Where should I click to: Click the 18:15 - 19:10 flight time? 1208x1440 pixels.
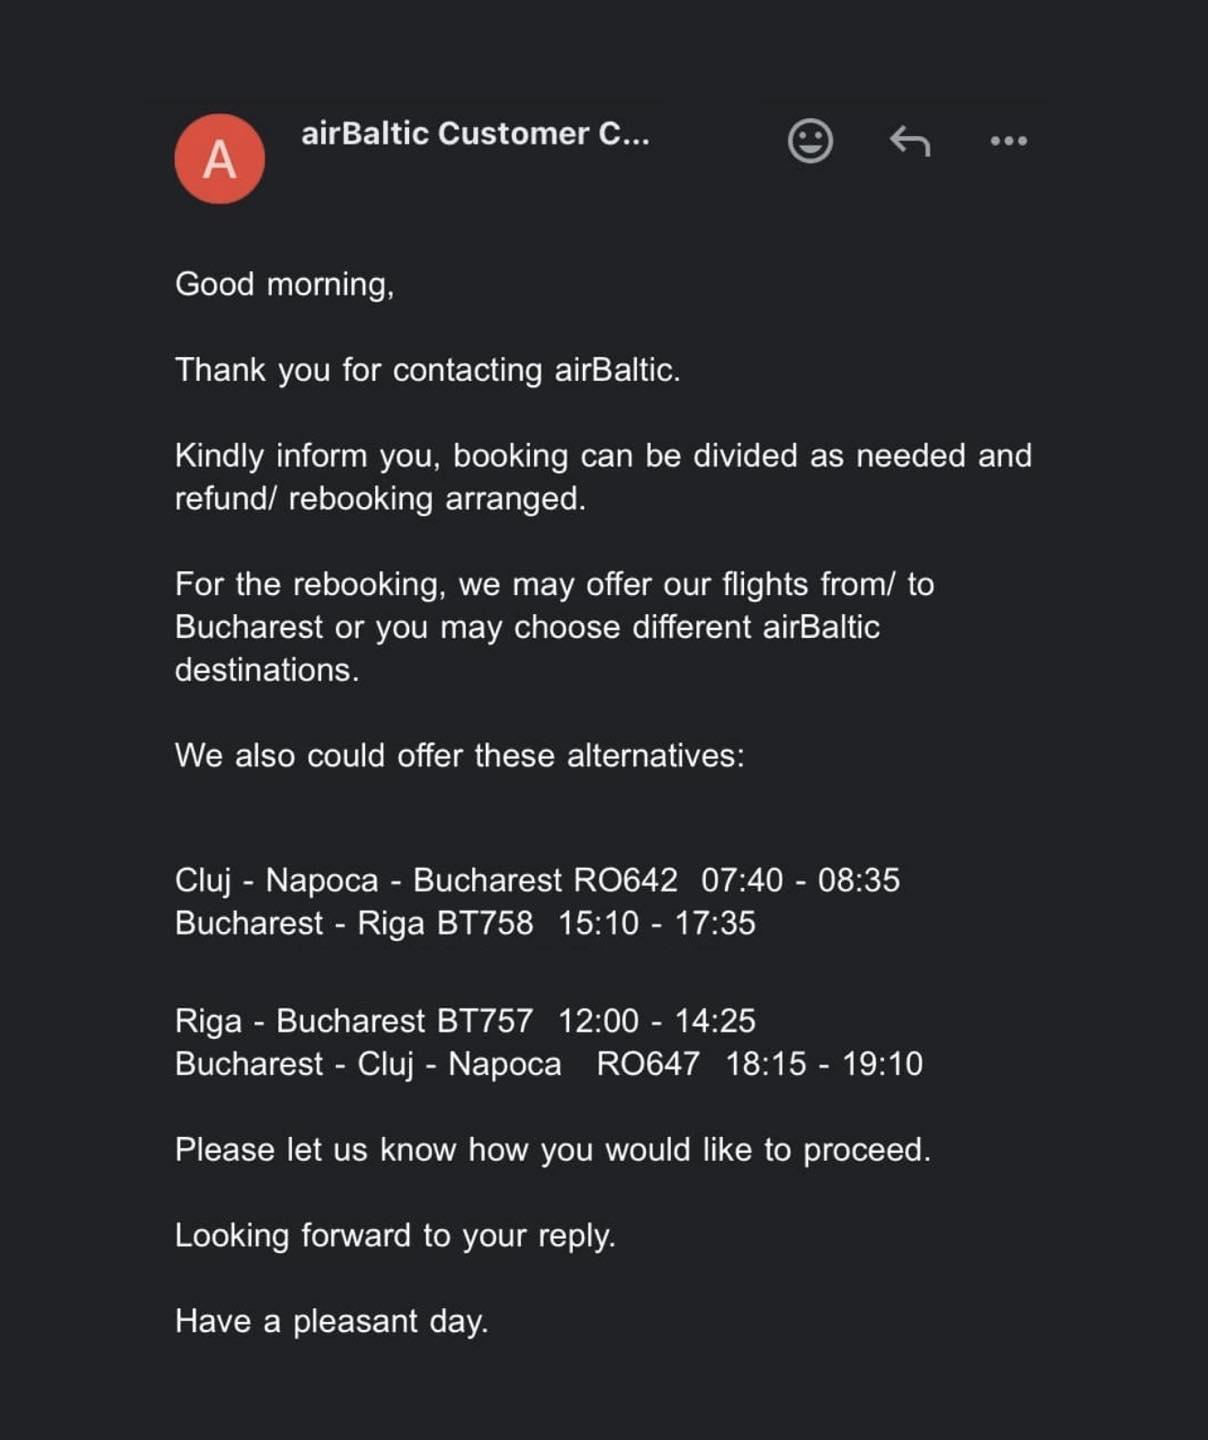coord(824,1064)
